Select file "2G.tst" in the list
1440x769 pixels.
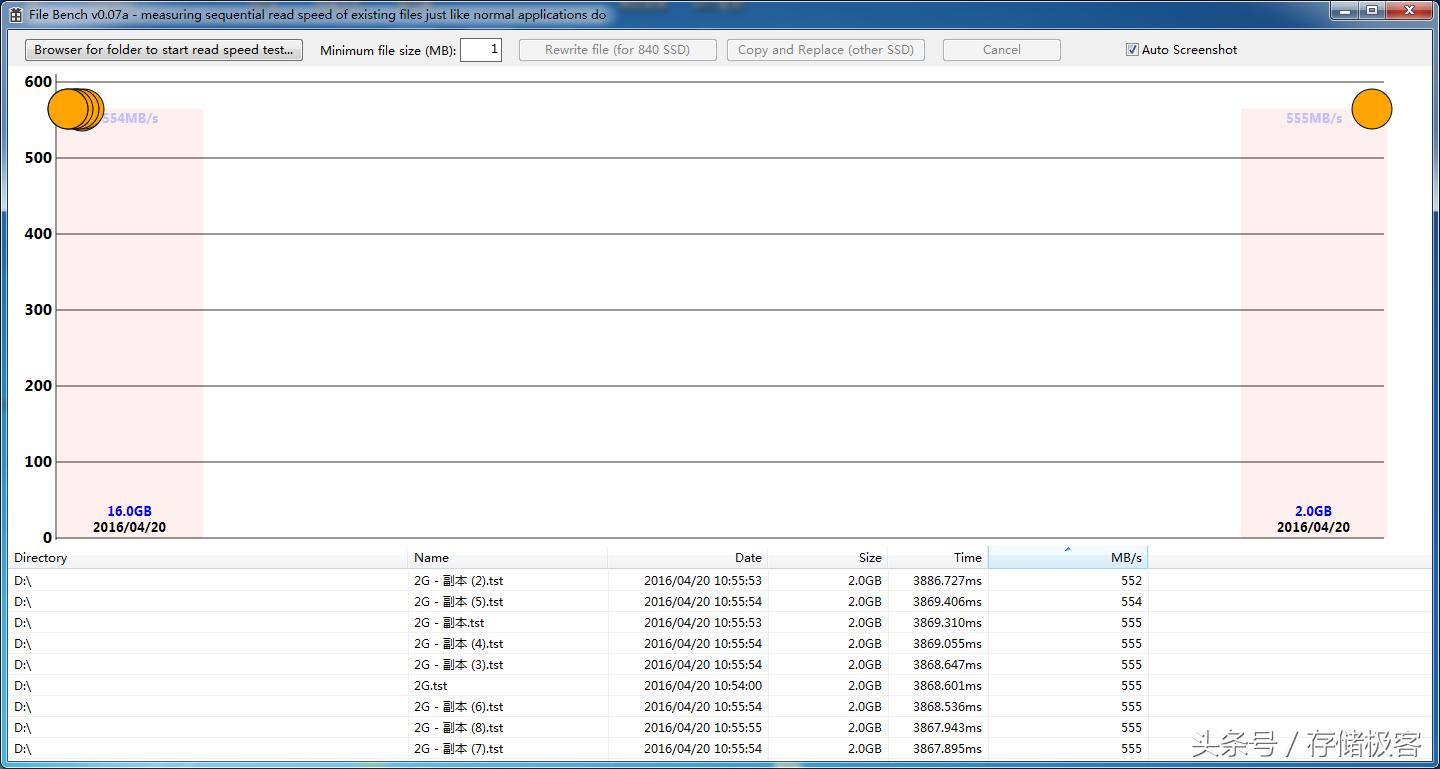pos(431,686)
